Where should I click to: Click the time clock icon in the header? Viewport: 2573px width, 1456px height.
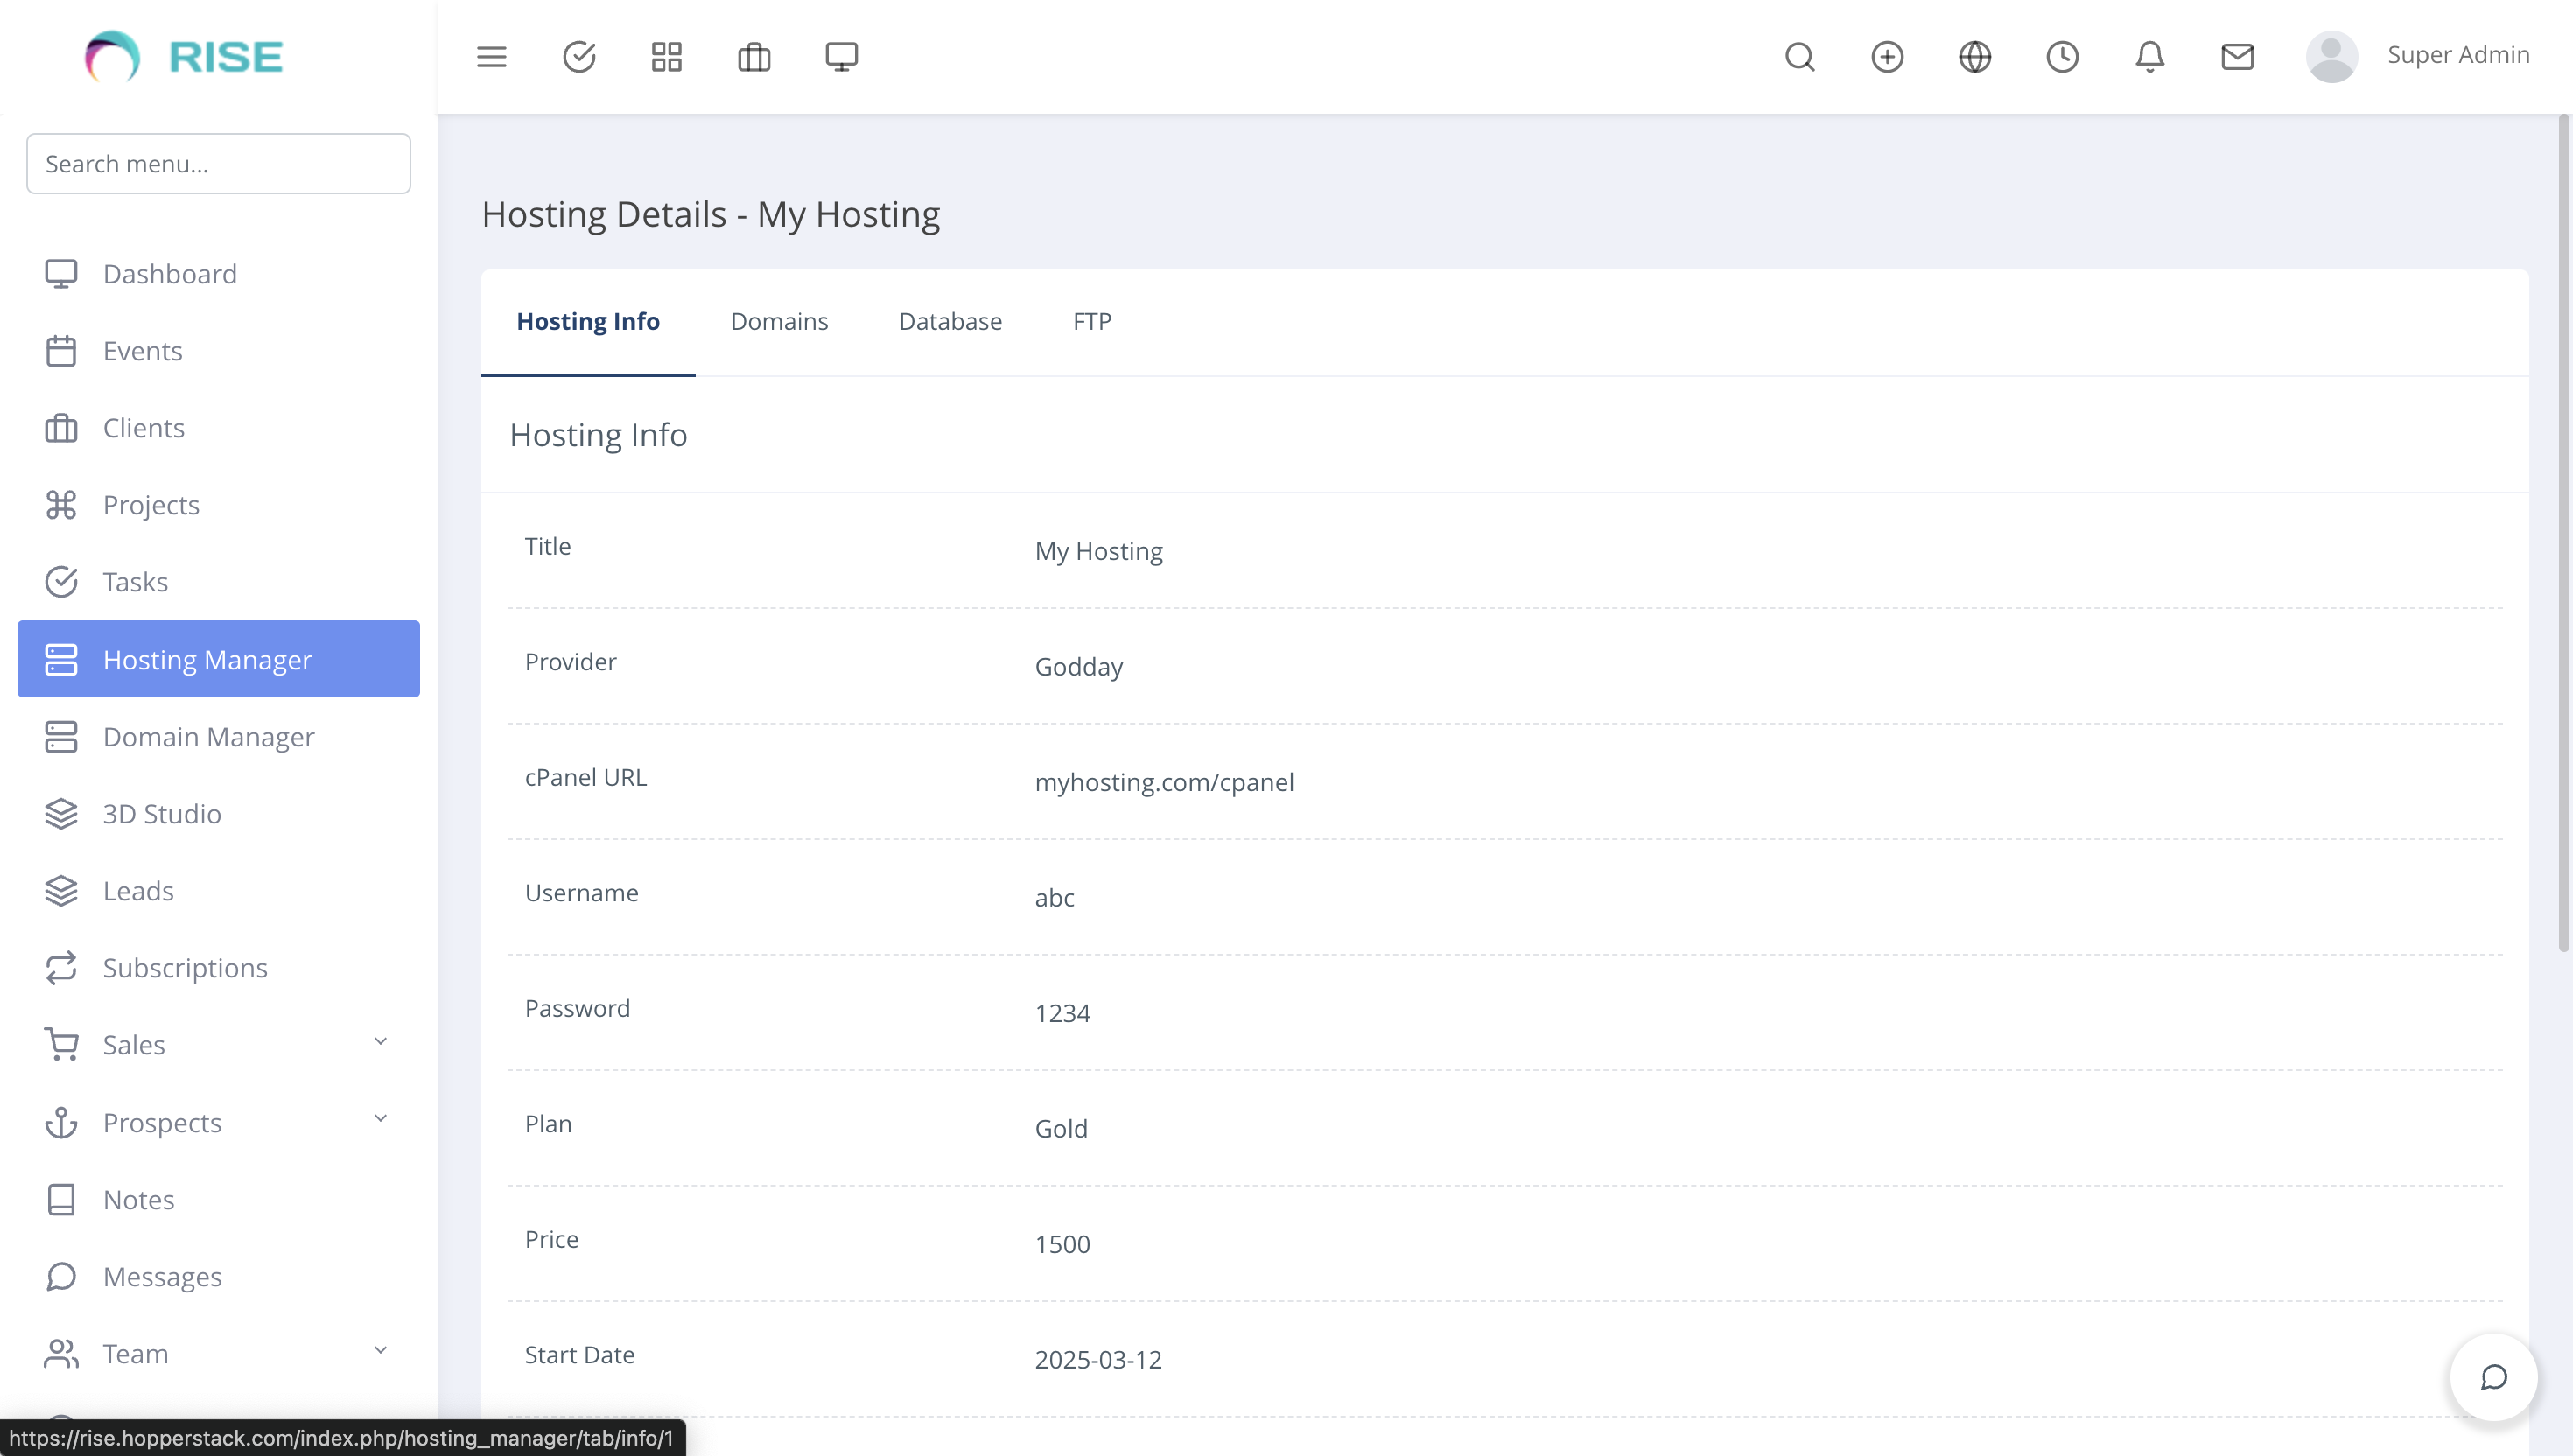coord(2062,57)
